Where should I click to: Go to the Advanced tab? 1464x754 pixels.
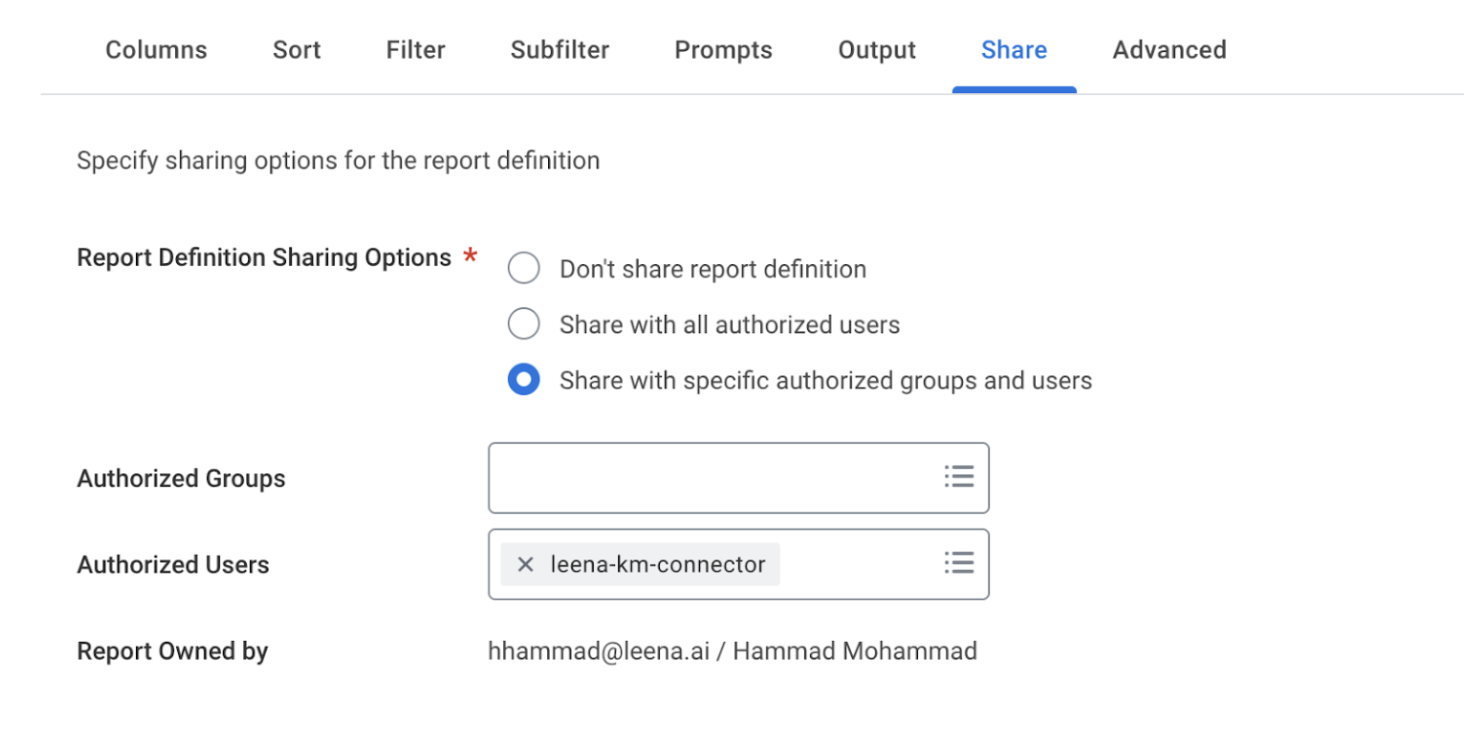tap(1169, 50)
